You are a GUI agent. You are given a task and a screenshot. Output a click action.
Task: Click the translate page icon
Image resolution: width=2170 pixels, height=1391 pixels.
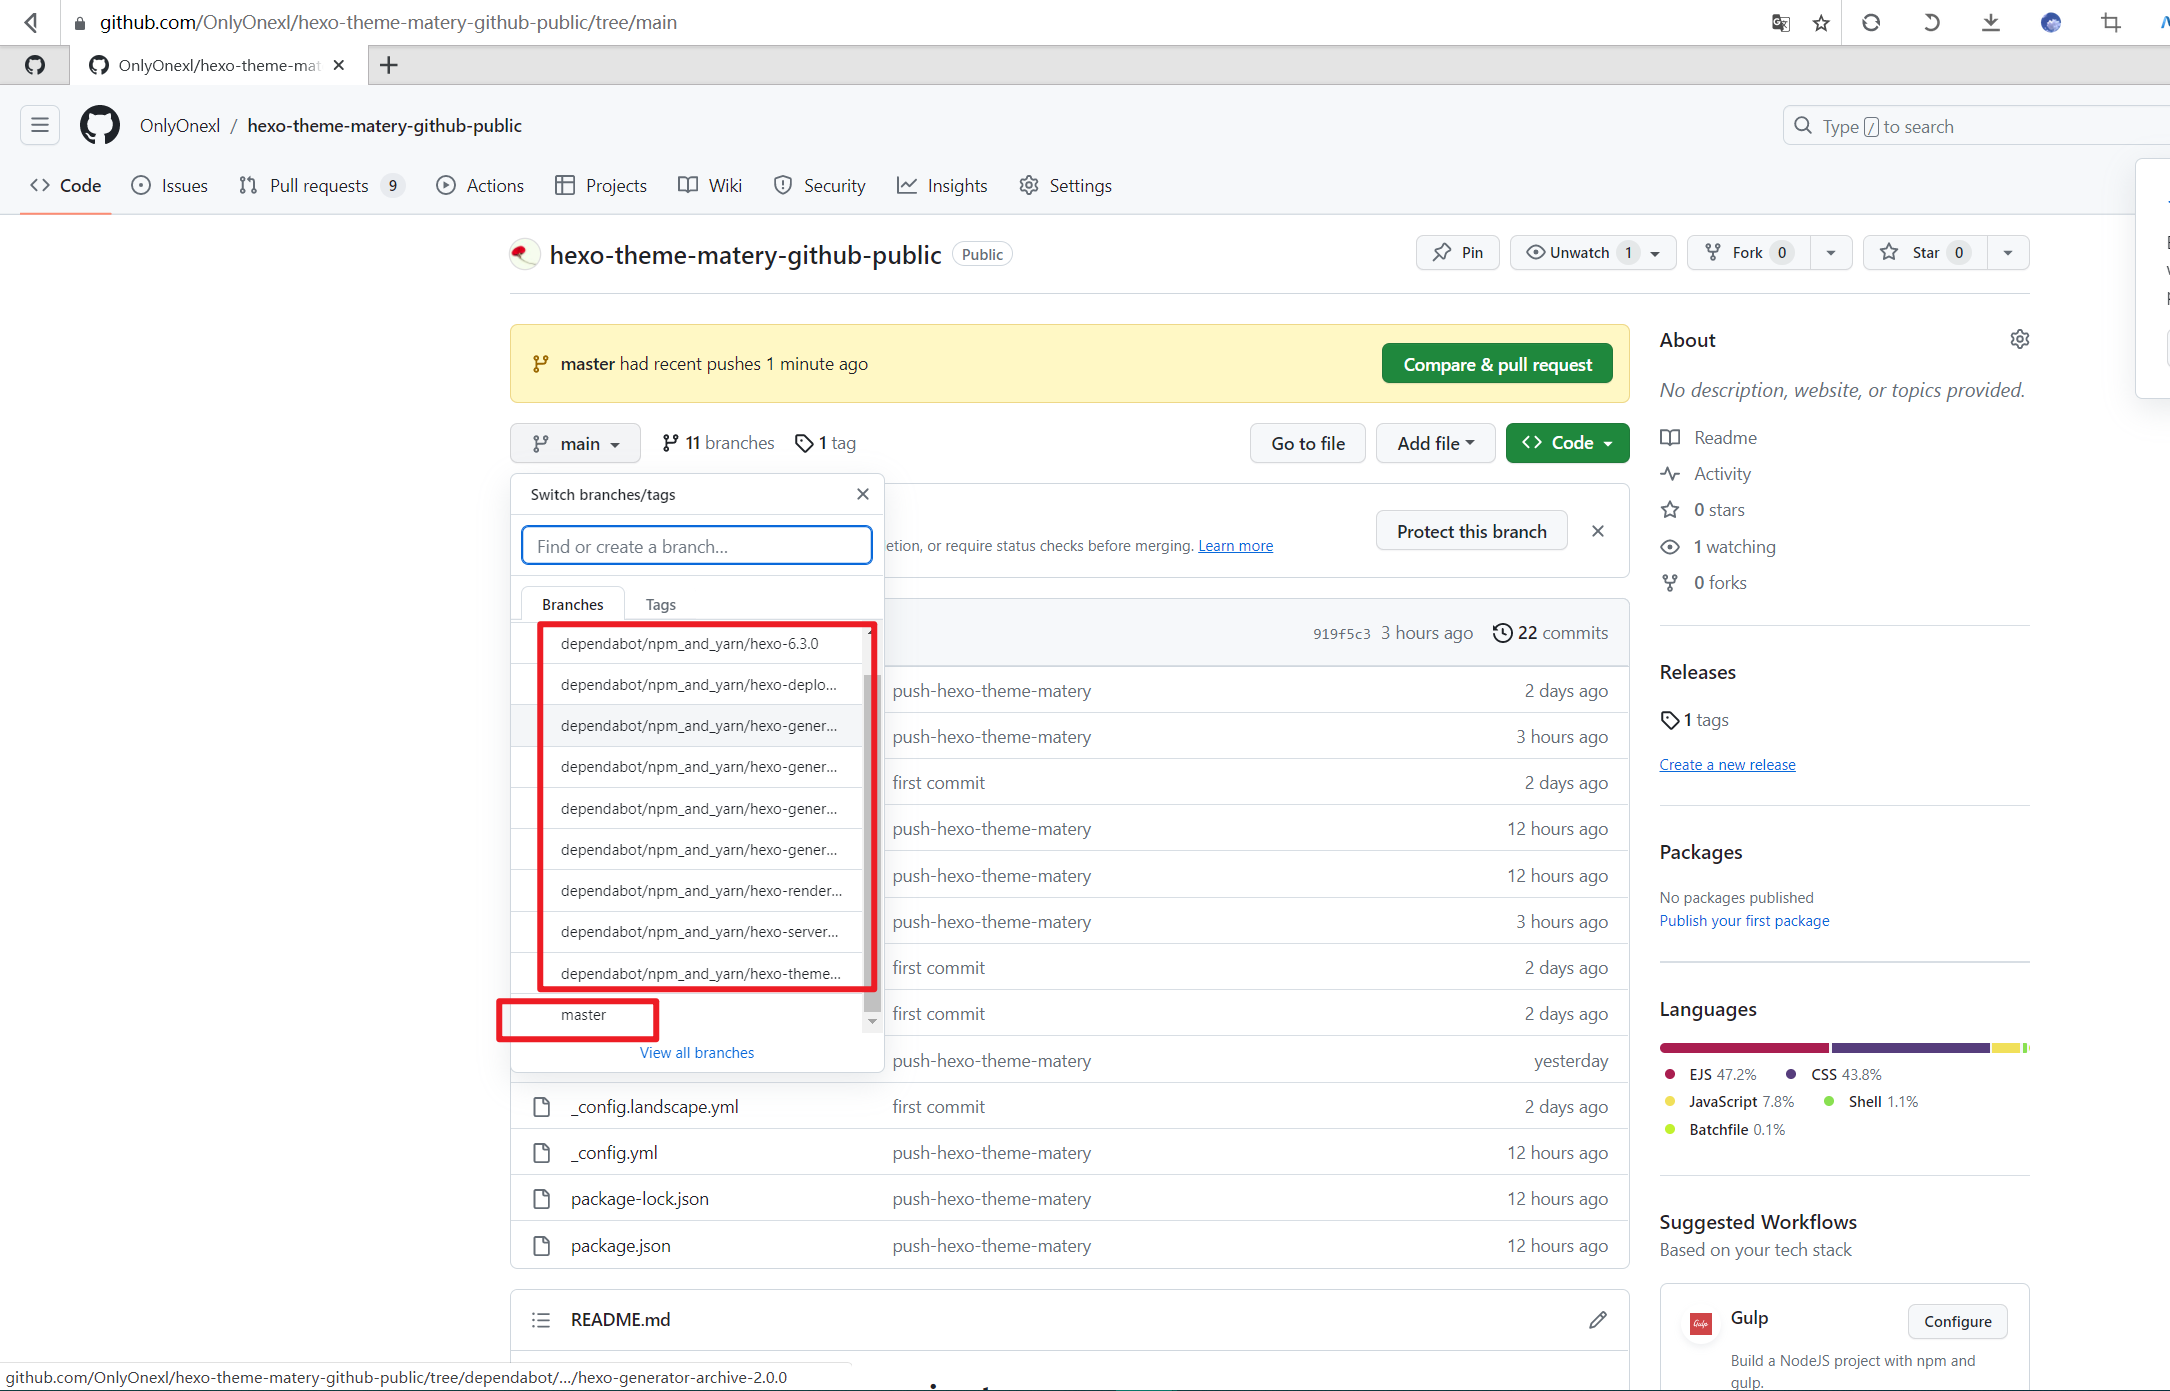click(x=1780, y=22)
